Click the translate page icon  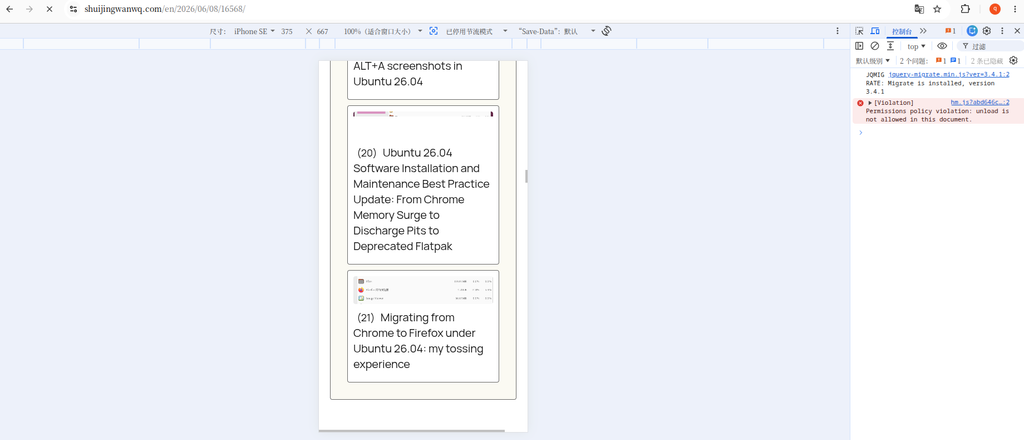click(919, 9)
